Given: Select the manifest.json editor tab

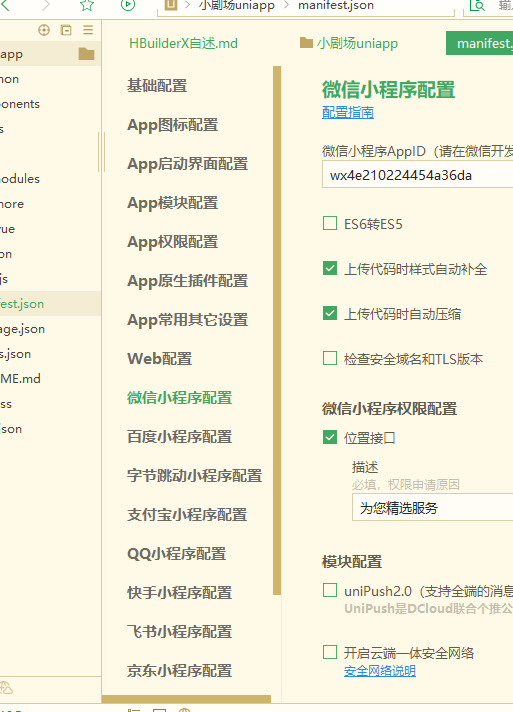Looking at the screenshot, I should [x=479, y=43].
